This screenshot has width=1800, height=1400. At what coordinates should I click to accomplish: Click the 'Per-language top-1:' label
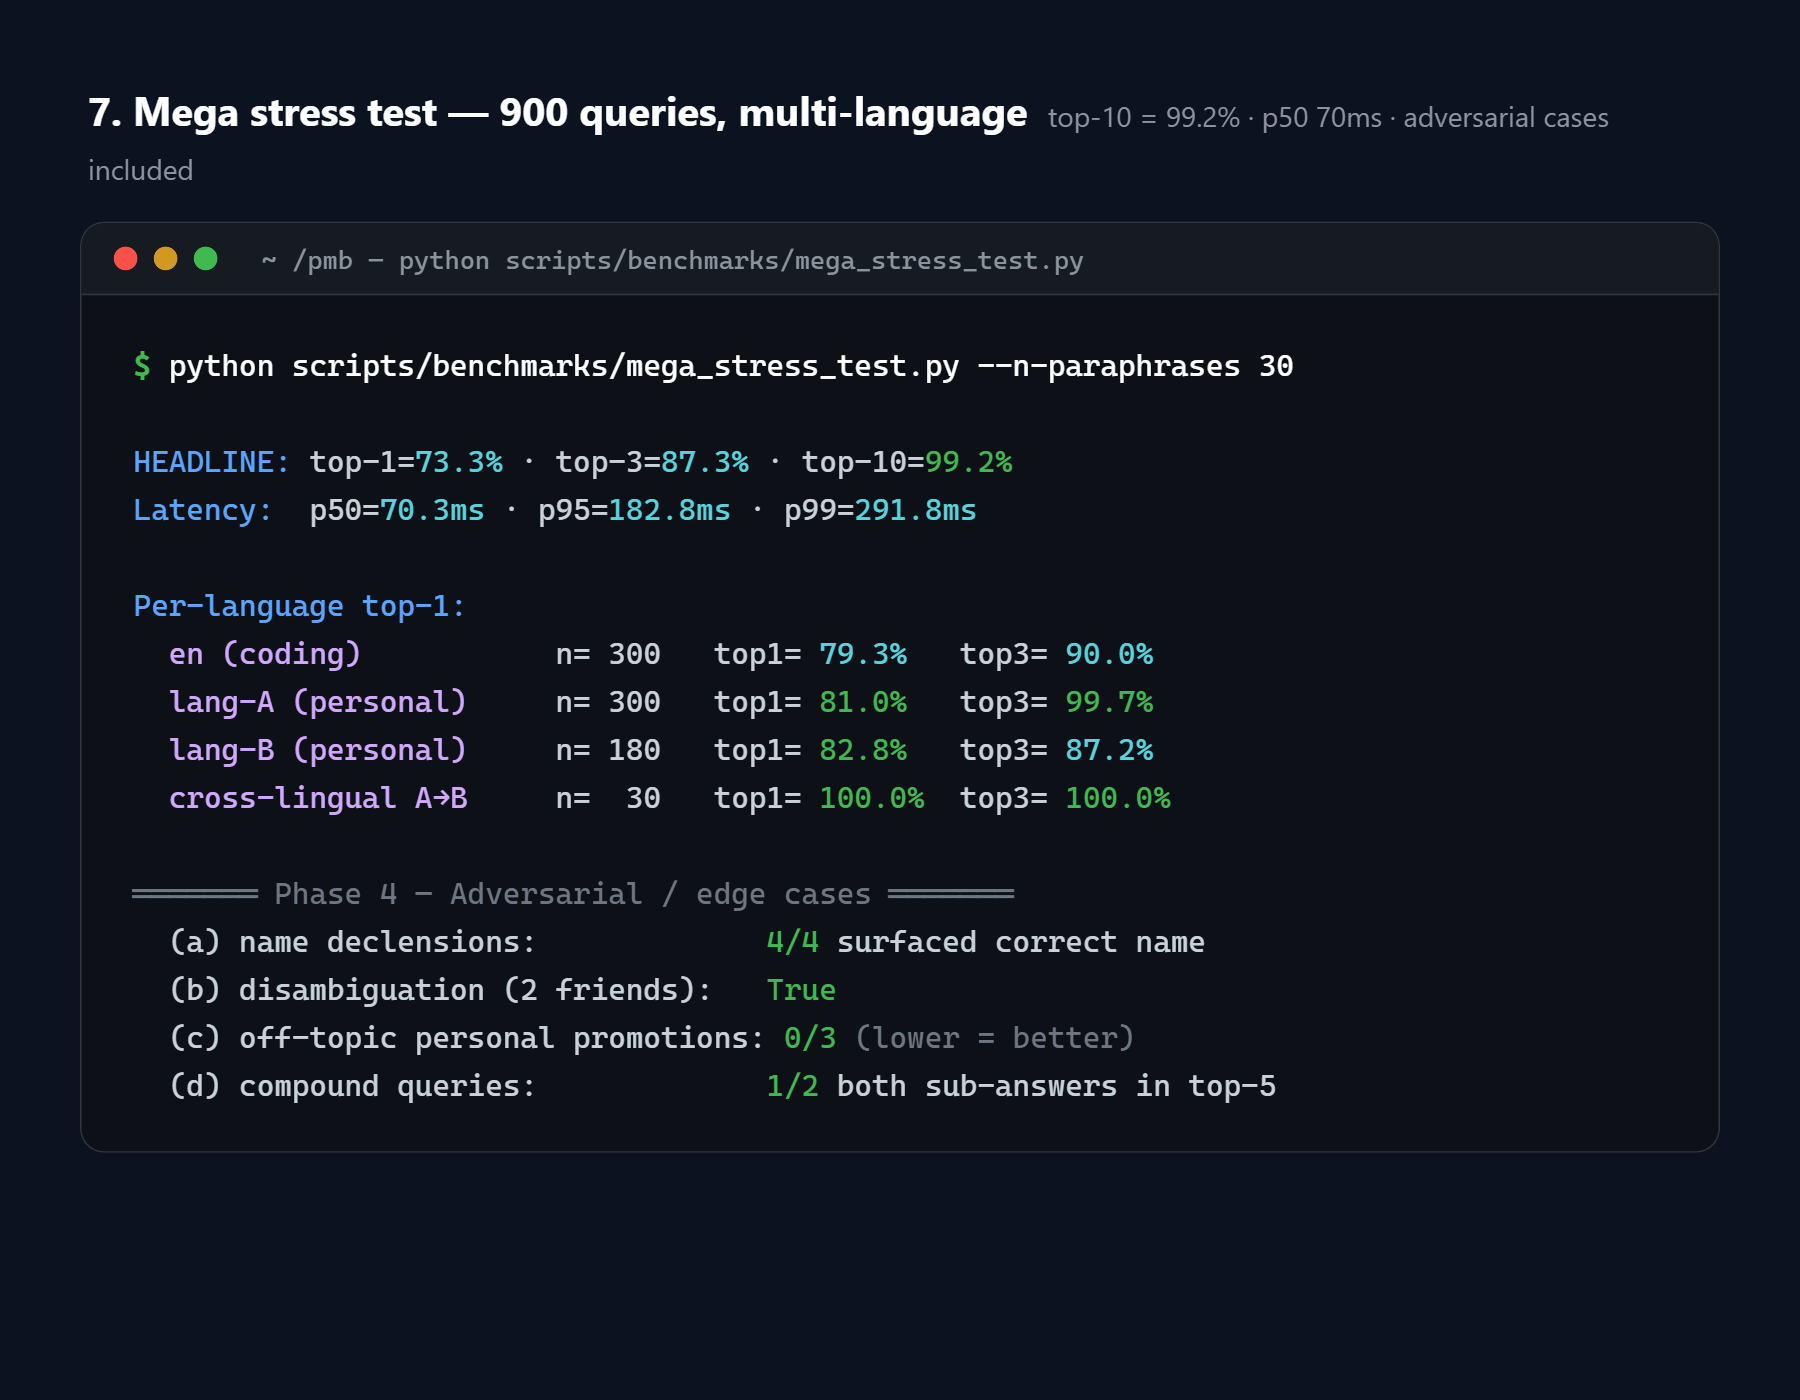[299, 606]
